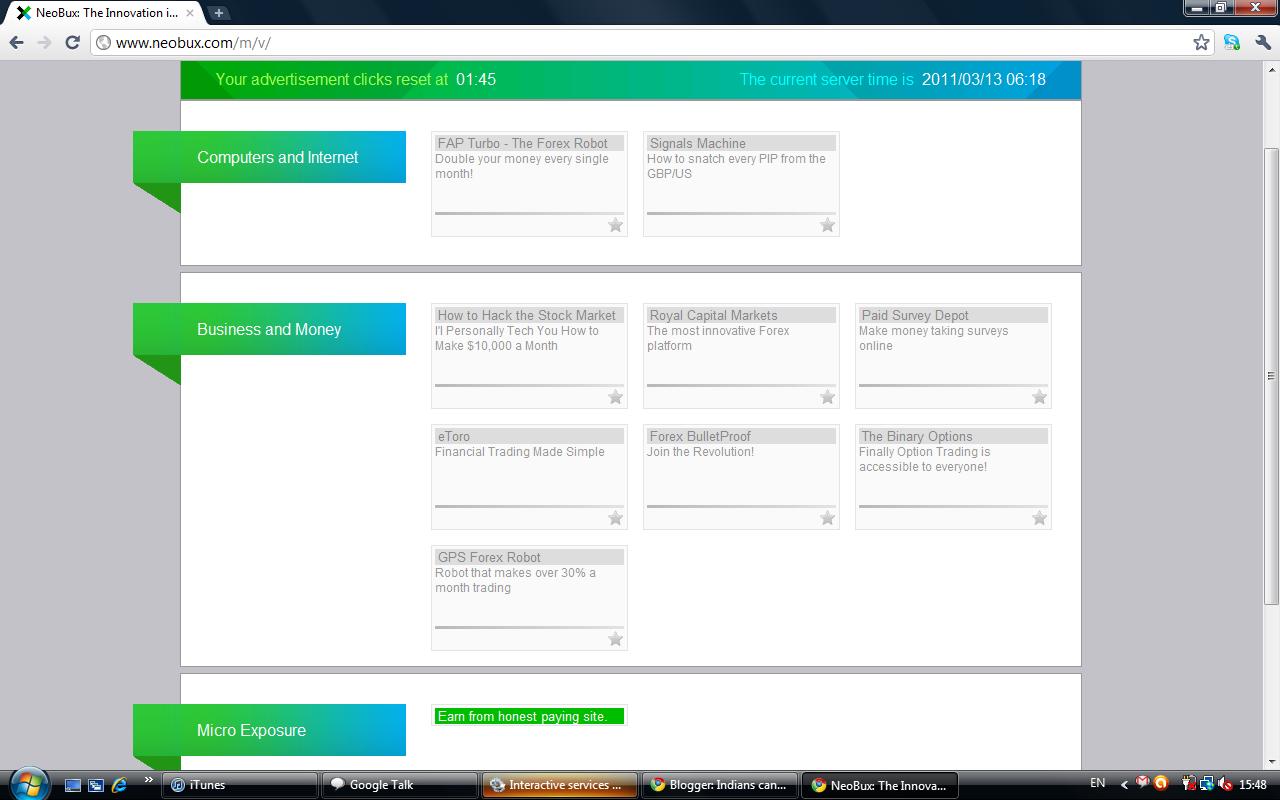Click the page vertical scrollbar thumb
Image resolution: width=1280 pixels, height=800 pixels.
[1271, 375]
